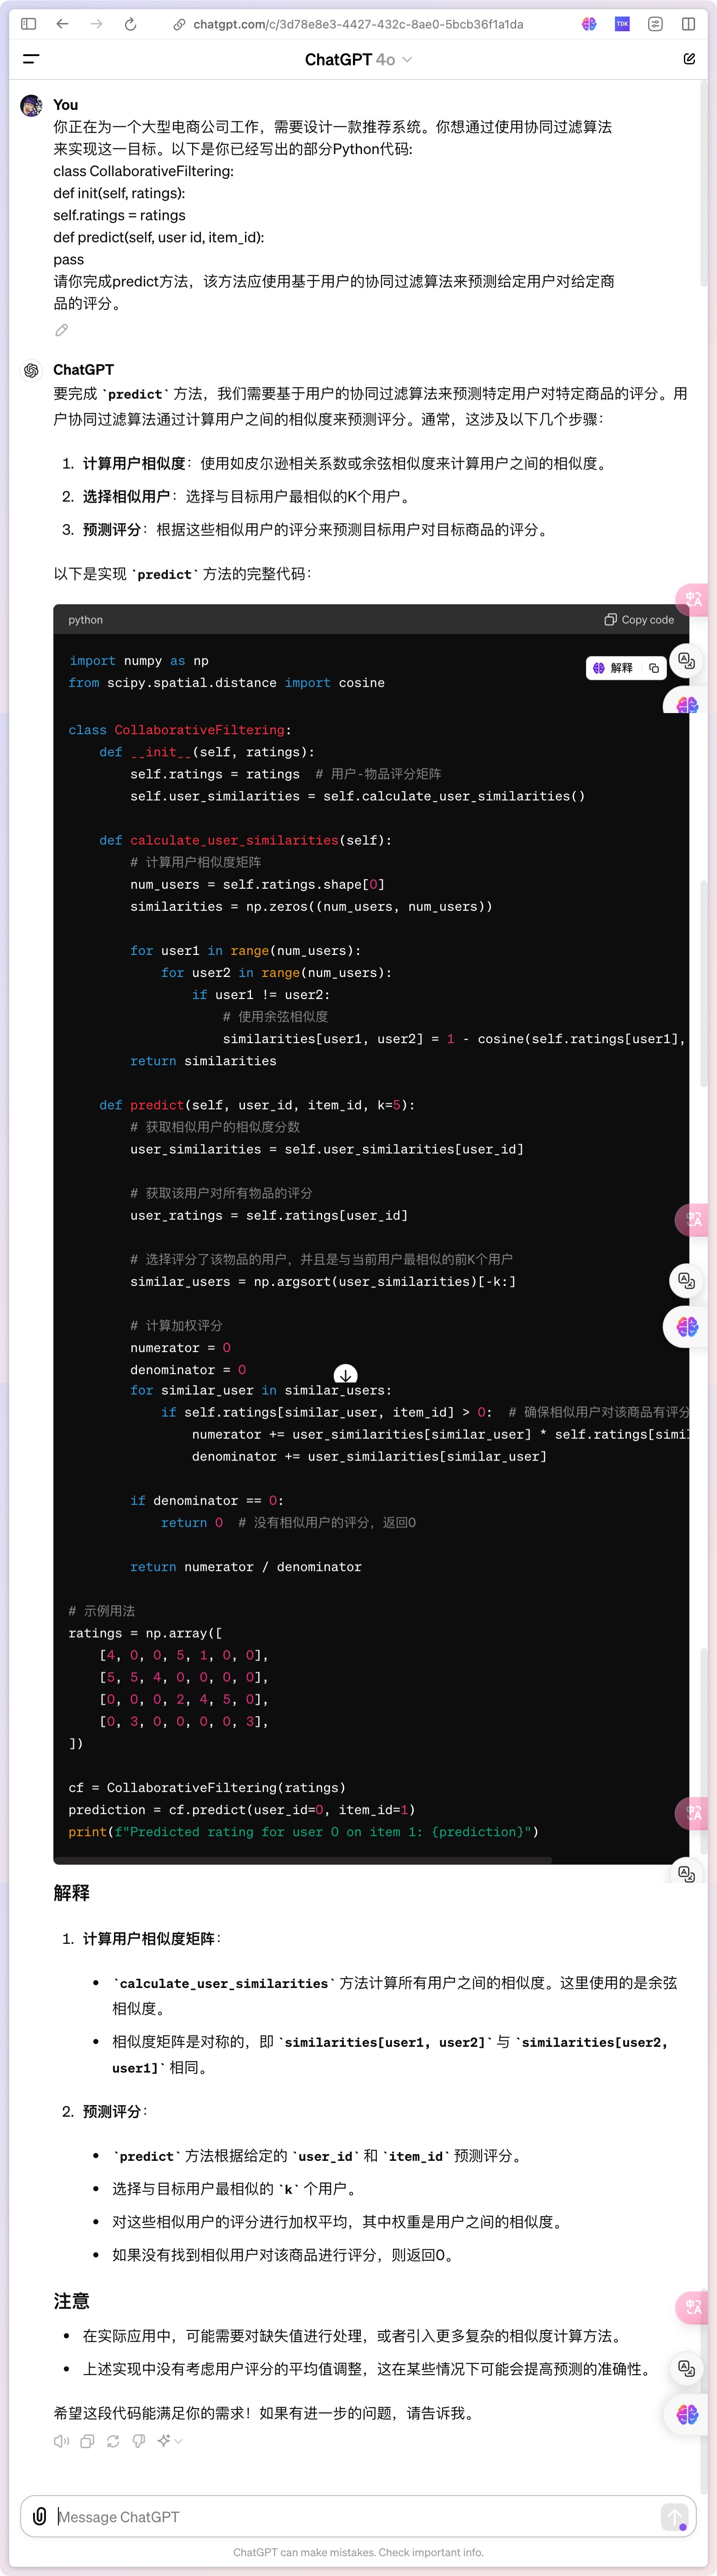Click the chatgpt.com URL in the address bar
This screenshot has height=2576, width=717.
pyautogui.click(x=358, y=24)
